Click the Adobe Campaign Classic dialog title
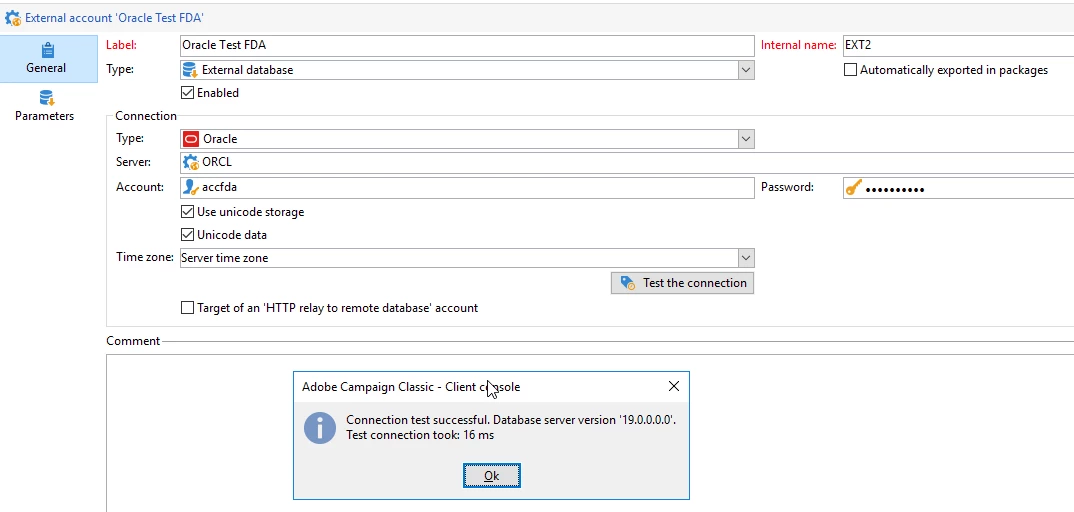Screen dimensions: 1074x512 coord(411,387)
